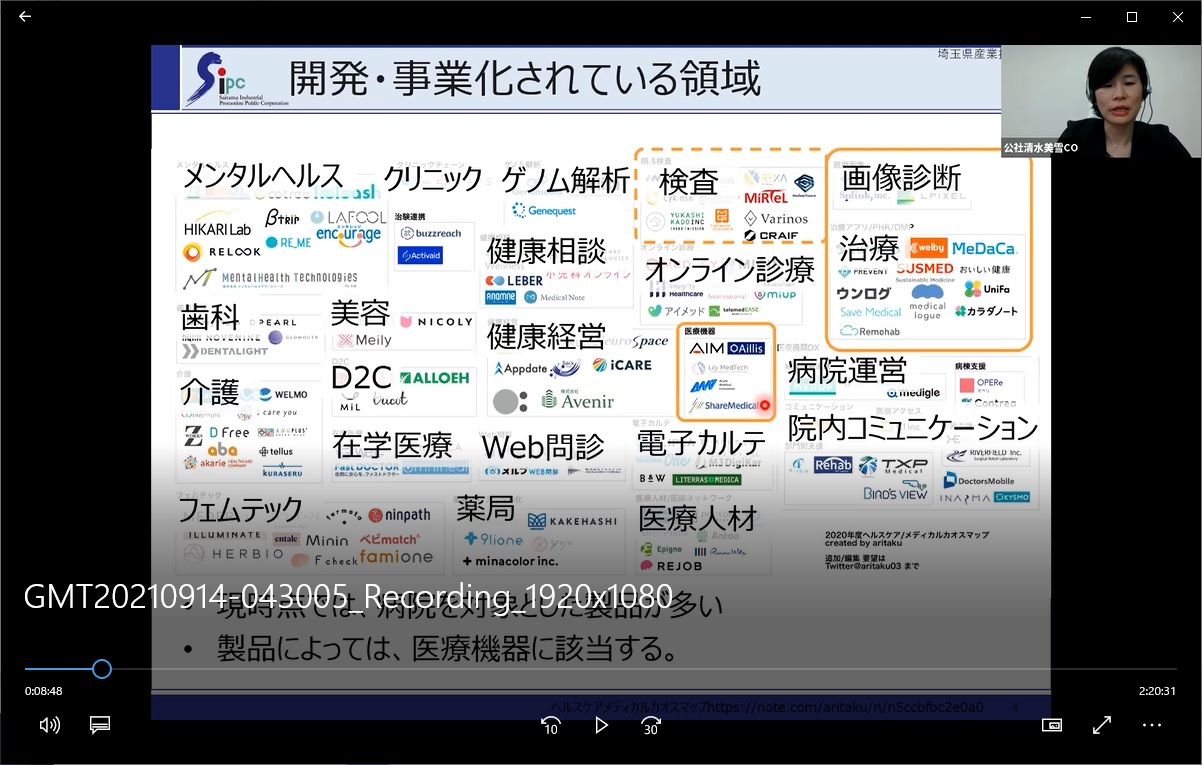Click the 健康経営 heading
Screen dimensions: 1202x765
(x=547, y=335)
